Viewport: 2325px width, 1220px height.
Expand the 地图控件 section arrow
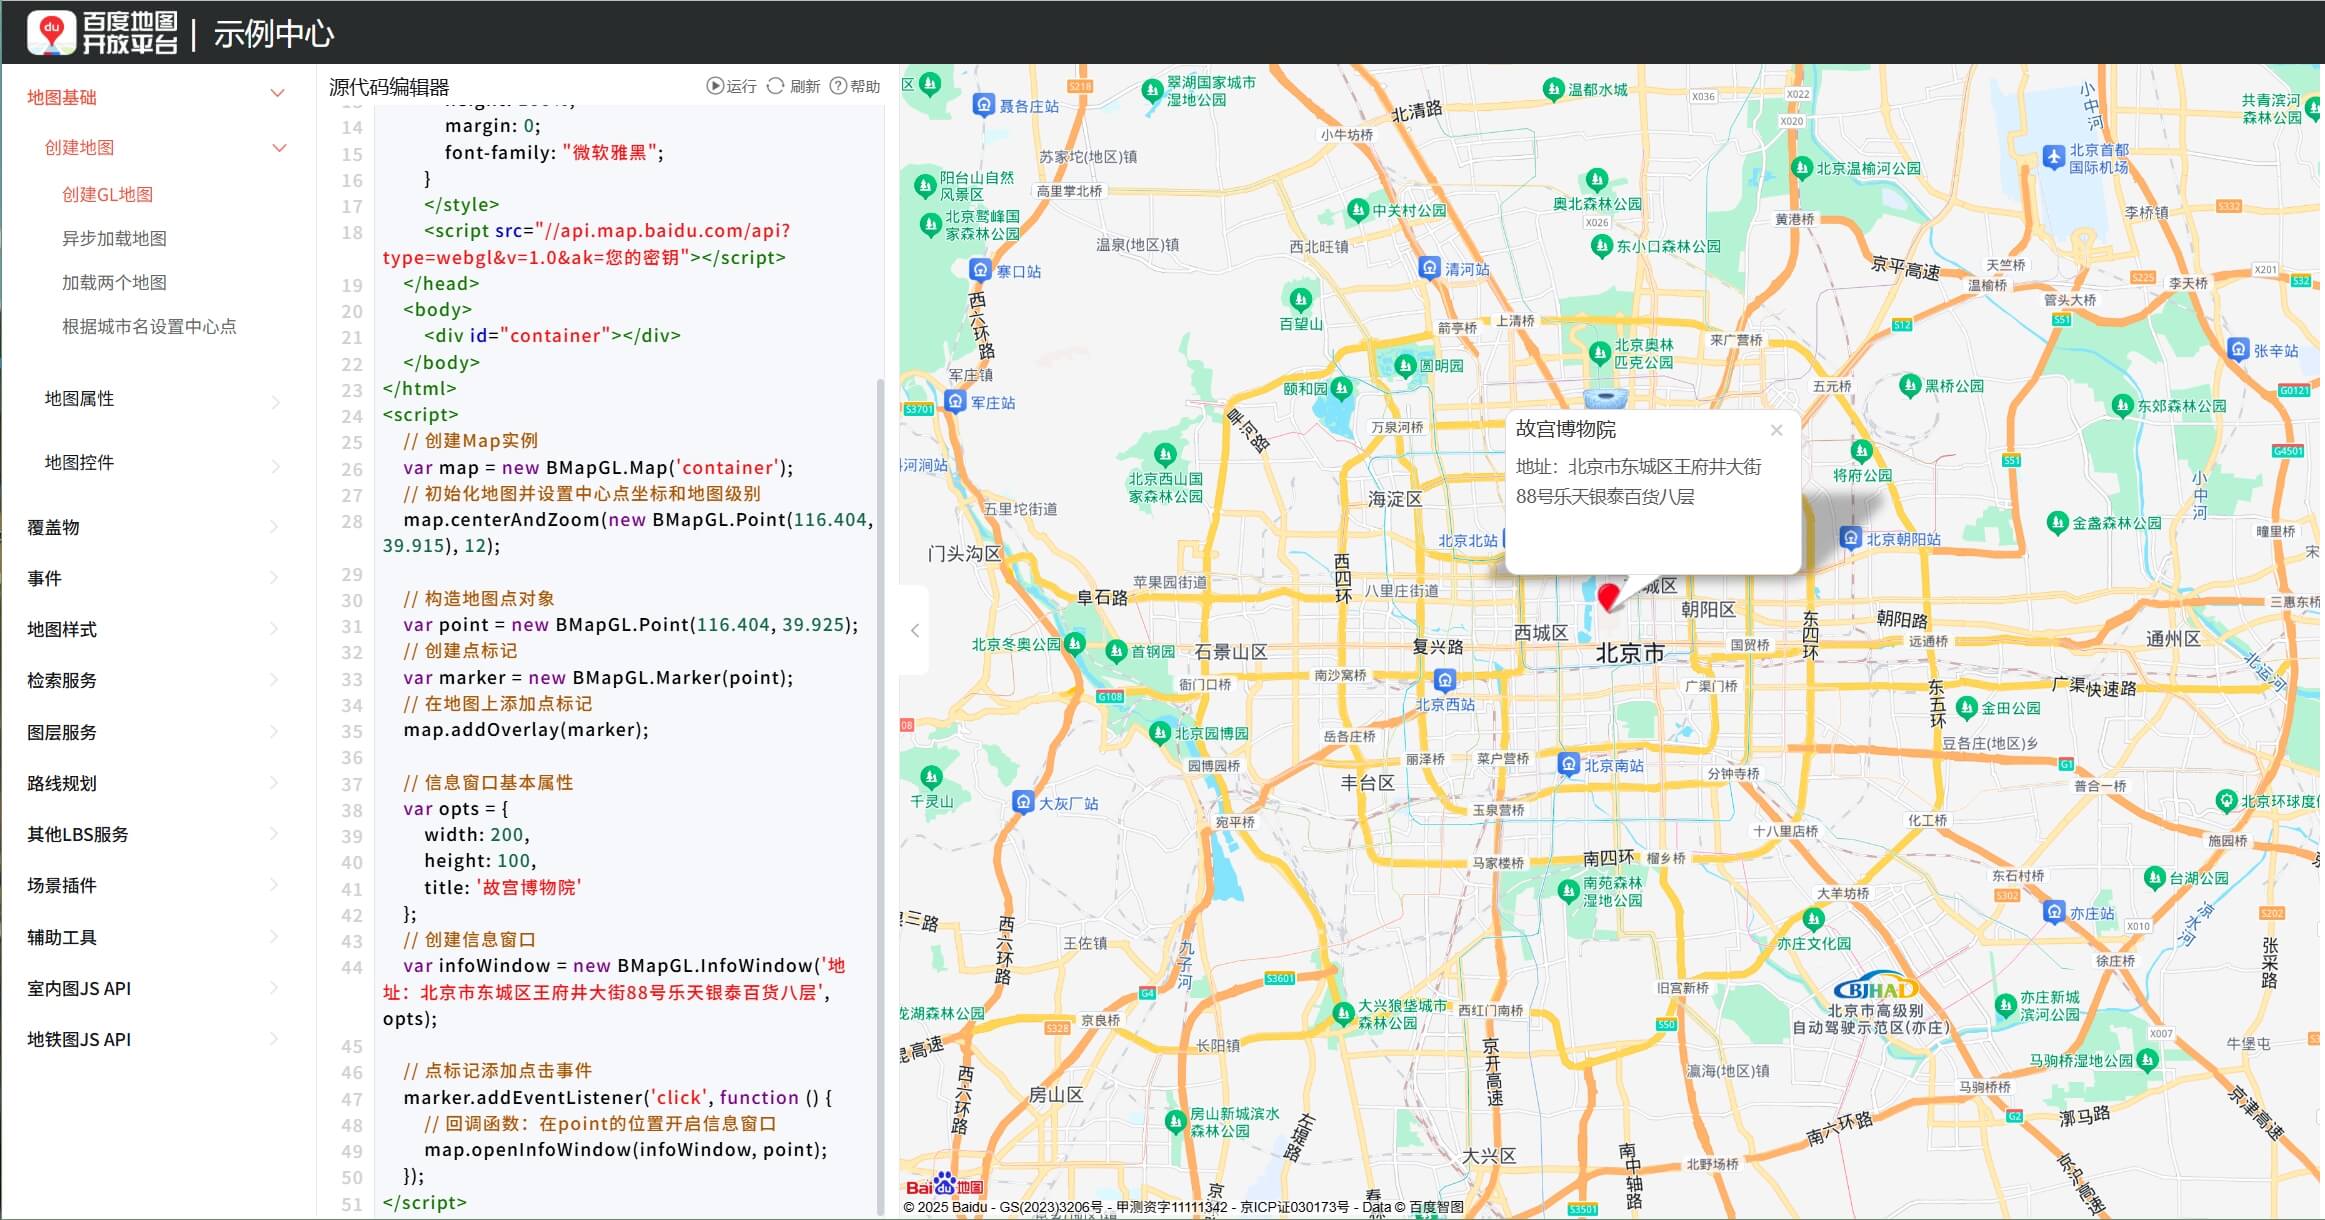(276, 466)
